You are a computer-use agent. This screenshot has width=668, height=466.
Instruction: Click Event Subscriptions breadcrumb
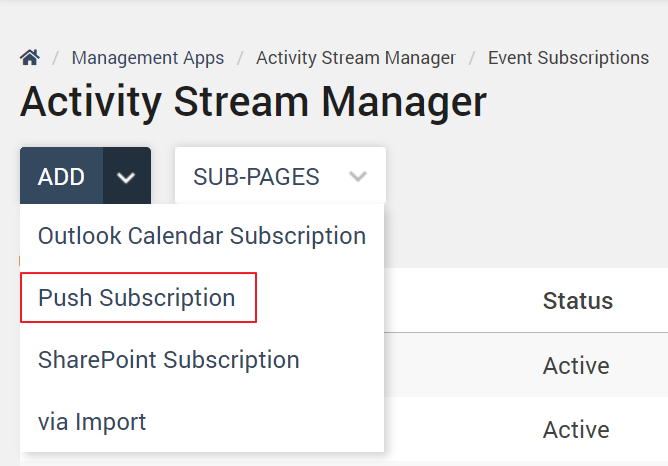568,58
